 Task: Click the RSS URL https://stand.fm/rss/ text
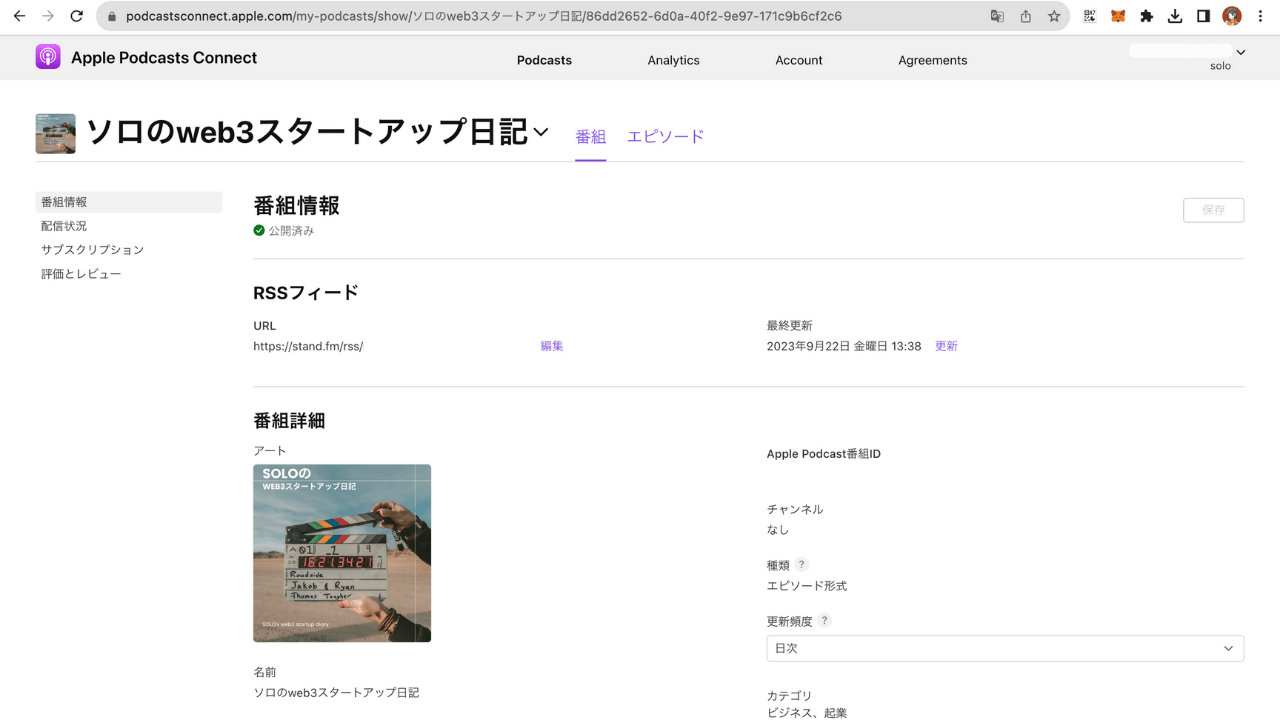click(308, 346)
